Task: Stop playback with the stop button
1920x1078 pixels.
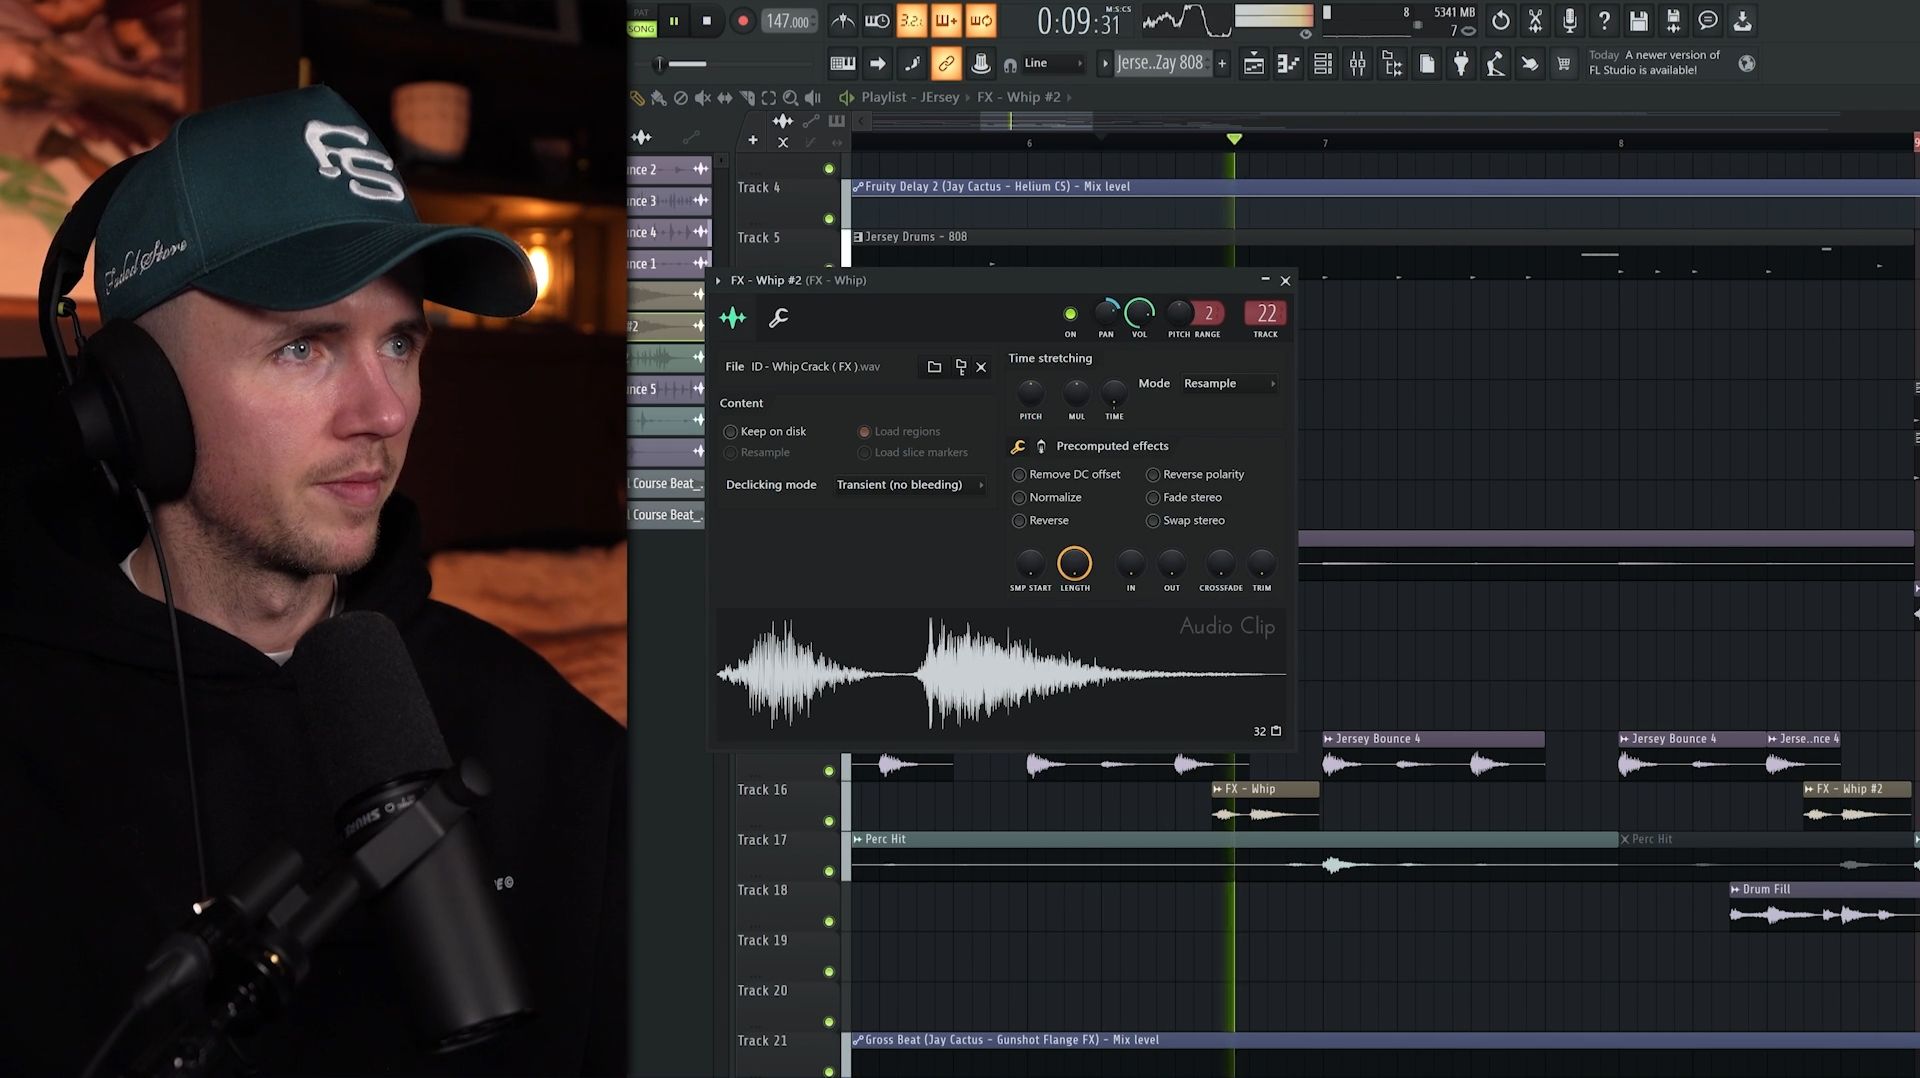Action: pos(707,21)
